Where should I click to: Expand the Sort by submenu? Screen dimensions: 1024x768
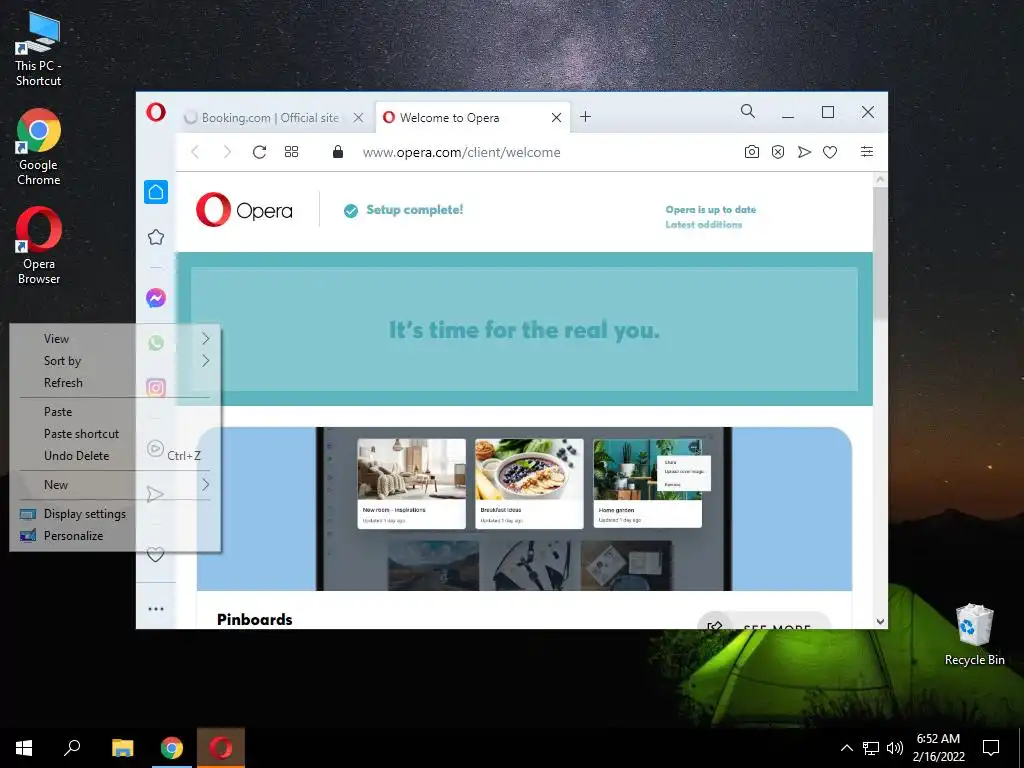(x=115, y=360)
